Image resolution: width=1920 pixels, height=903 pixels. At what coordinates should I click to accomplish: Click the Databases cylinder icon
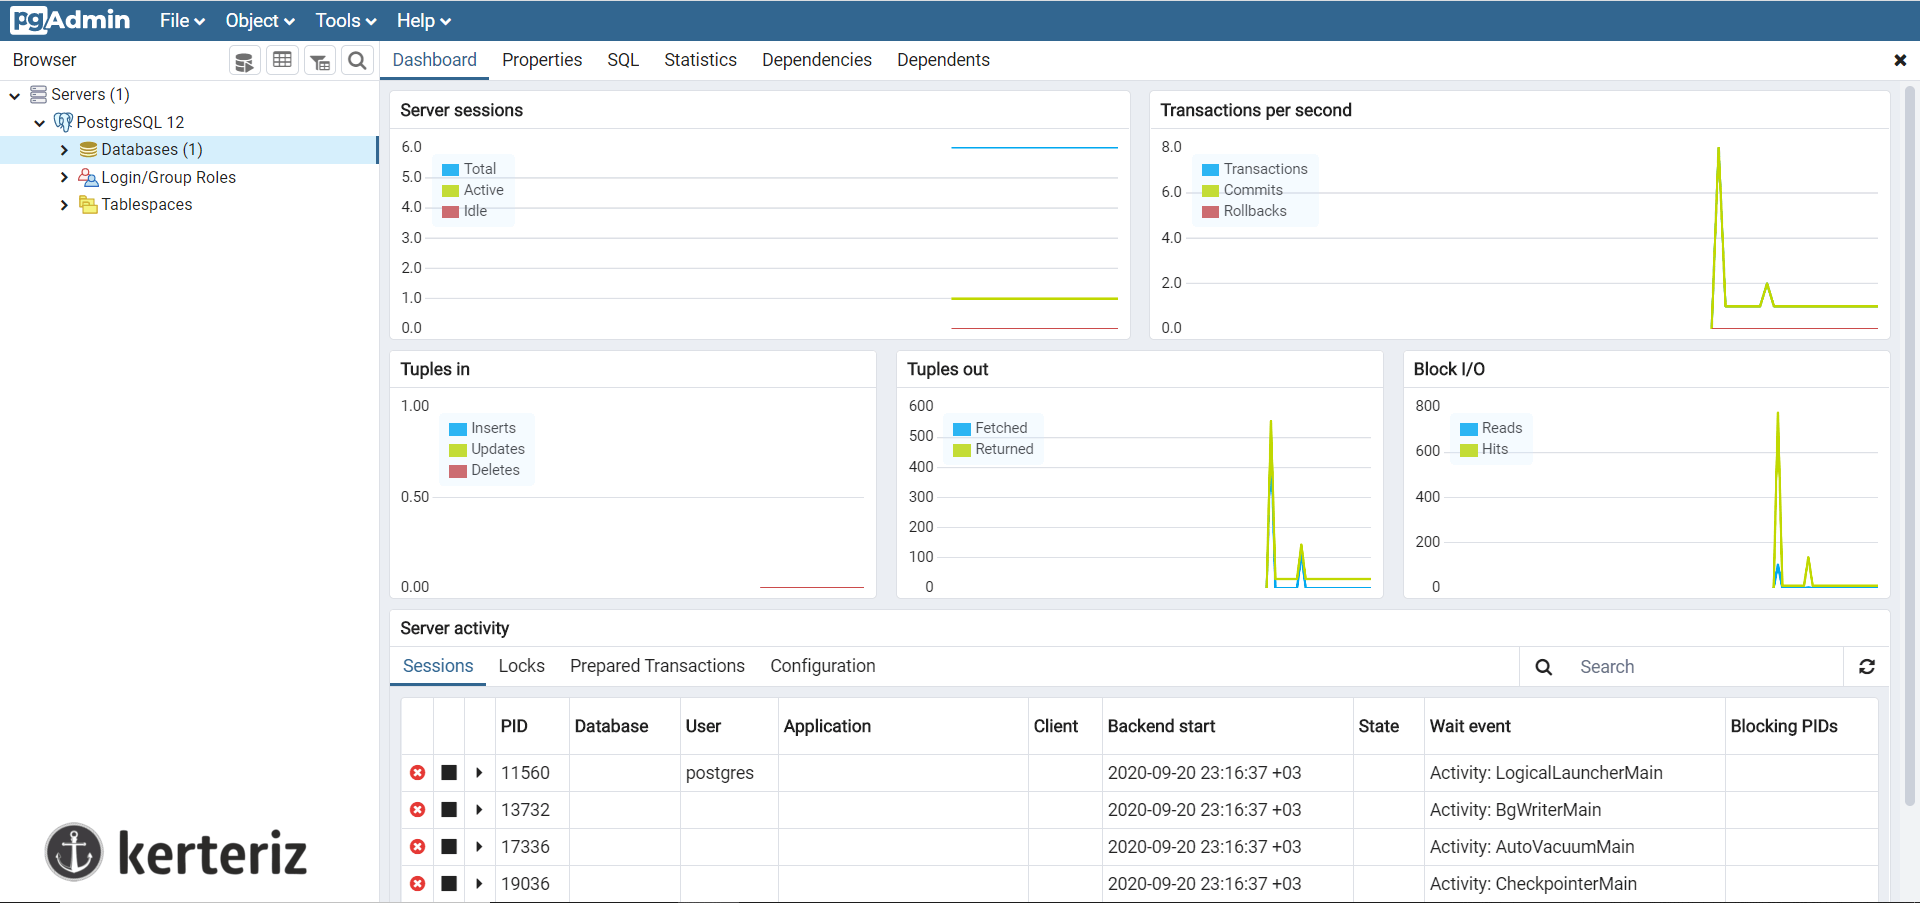pyautogui.click(x=89, y=150)
